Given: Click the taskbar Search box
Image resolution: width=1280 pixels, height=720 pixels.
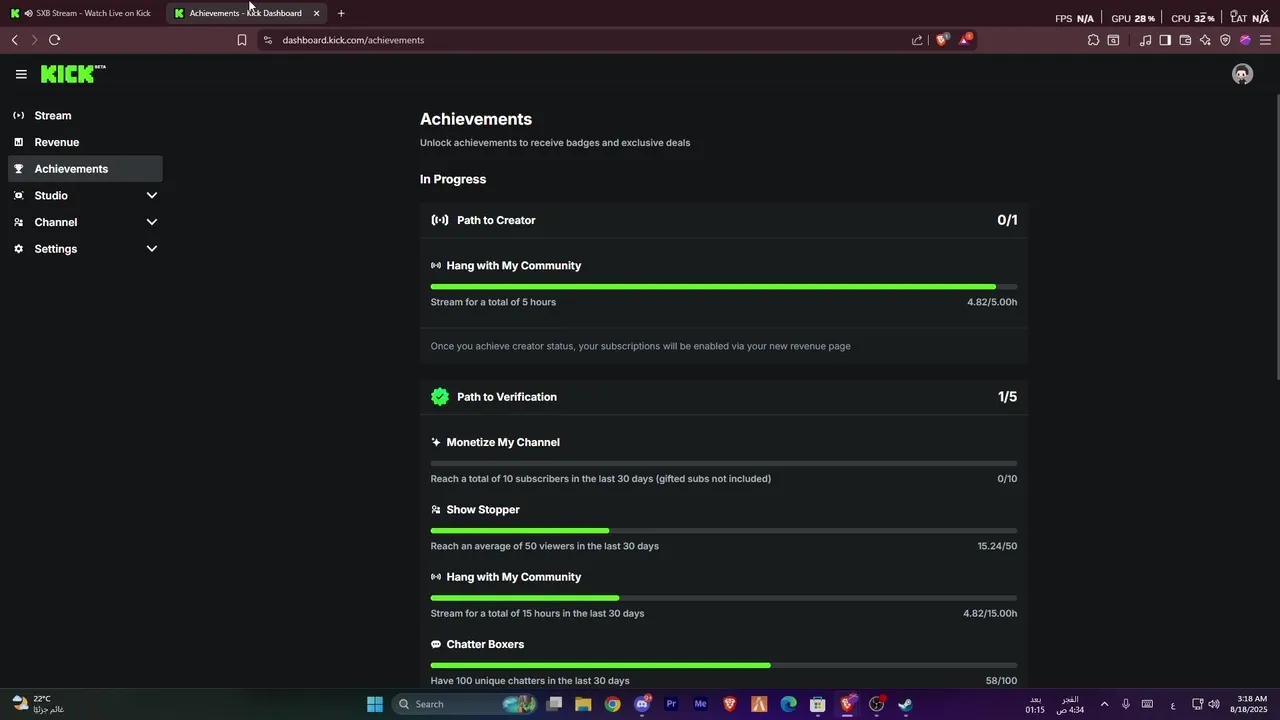Looking at the screenshot, I should pyautogui.click(x=464, y=704).
